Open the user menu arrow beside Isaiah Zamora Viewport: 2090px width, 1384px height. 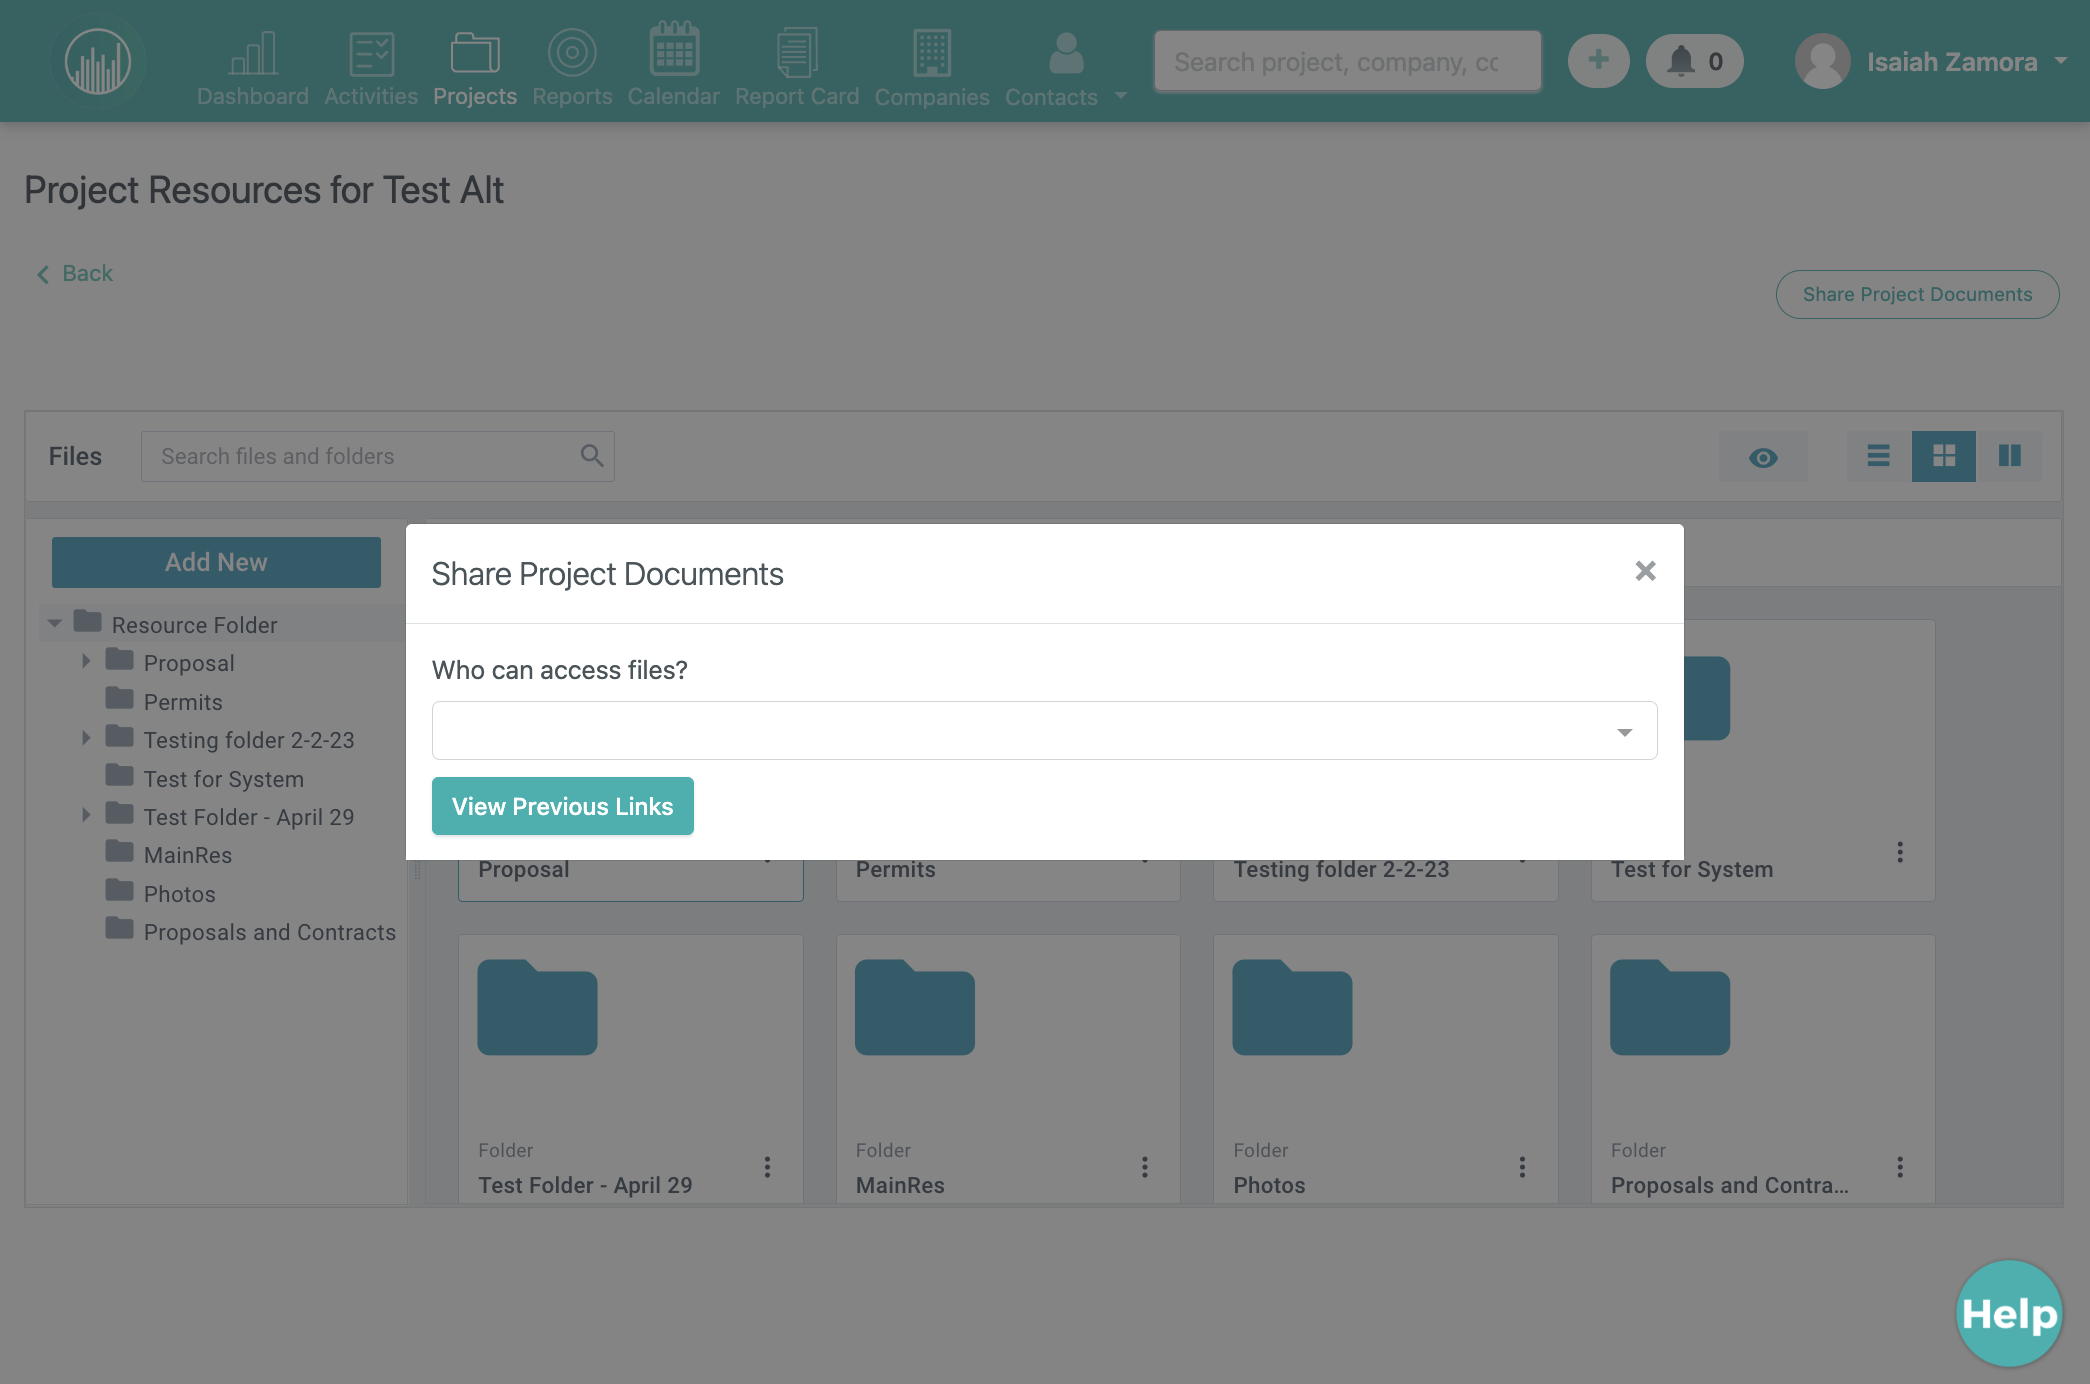coord(2060,61)
